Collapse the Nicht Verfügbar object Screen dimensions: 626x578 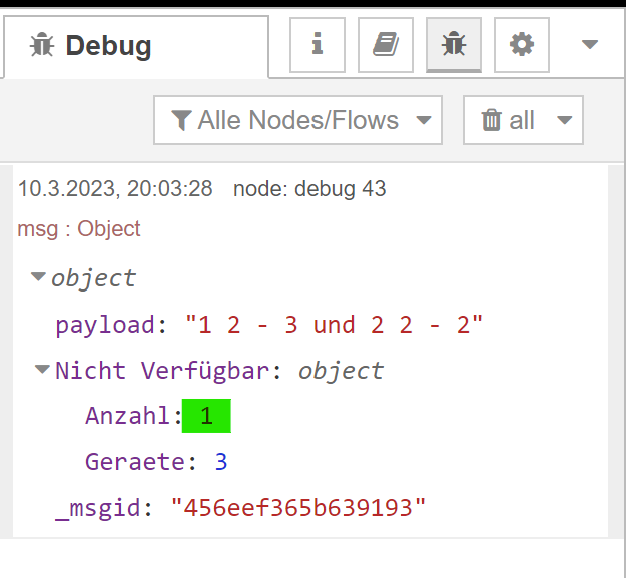point(42,369)
